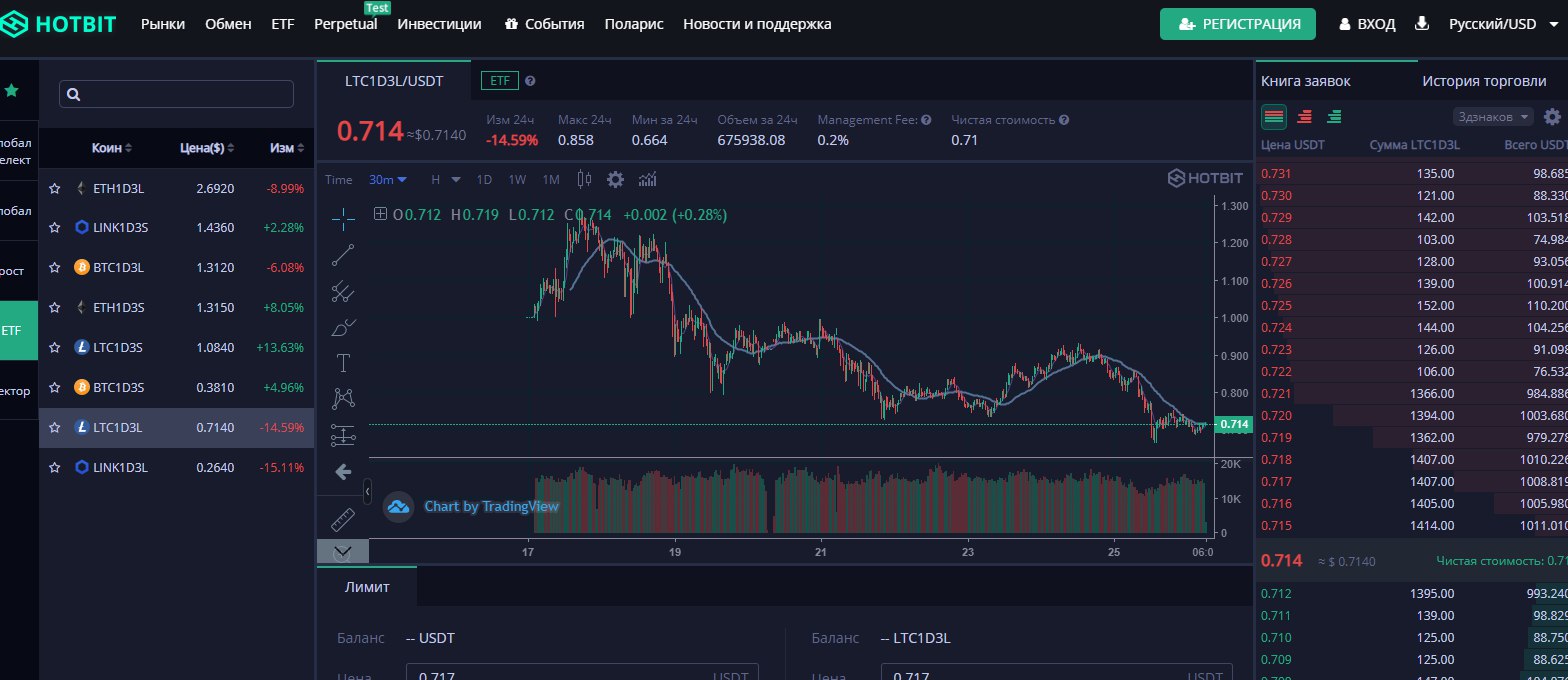Viewport: 1568px width, 680px height.
Task: Click Management Fee help icon
Action: 926,120
